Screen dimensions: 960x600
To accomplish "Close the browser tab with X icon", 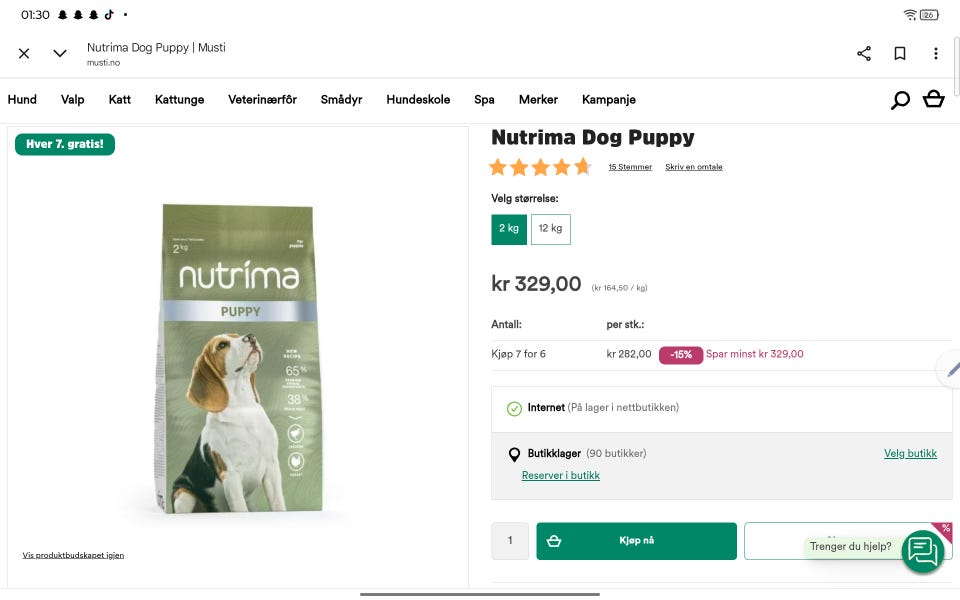I will [x=24, y=53].
